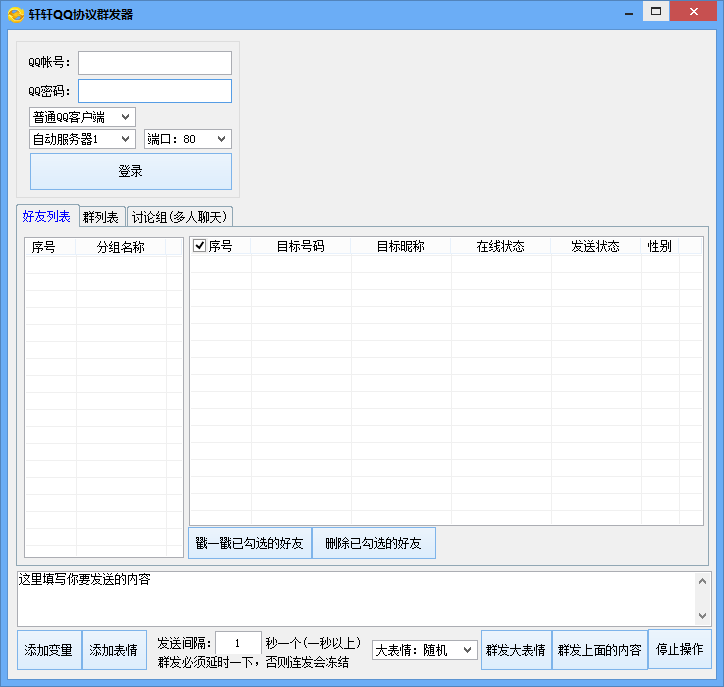Click the QQ account number input field
Image resolution: width=724 pixels, height=687 pixels.
coord(155,63)
